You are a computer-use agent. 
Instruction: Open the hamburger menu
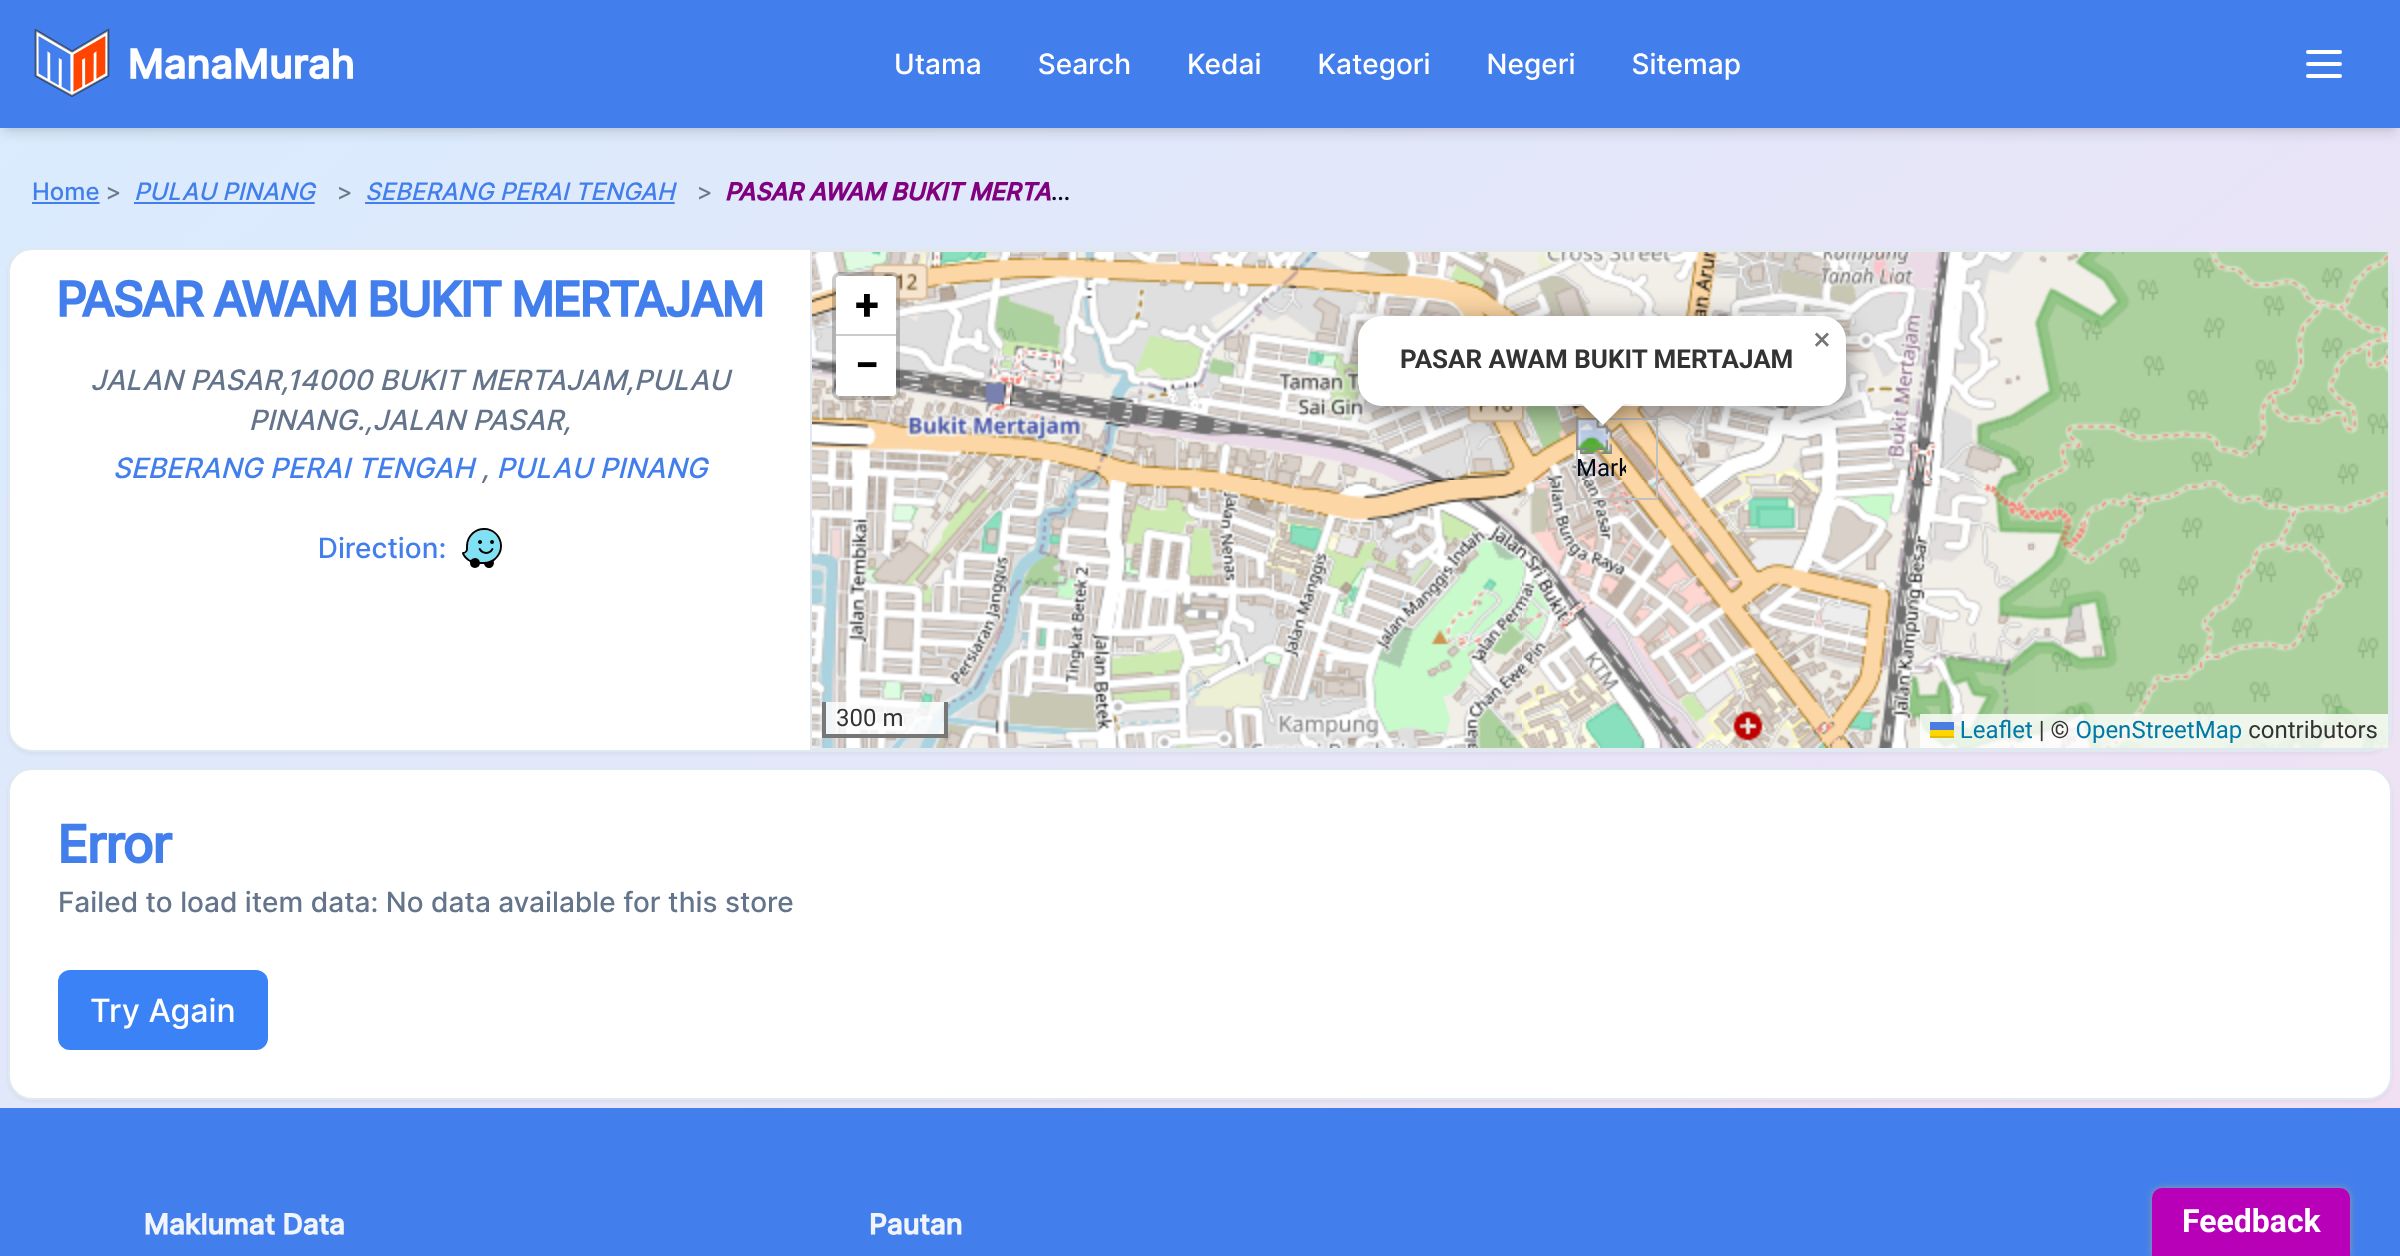(x=2323, y=64)
